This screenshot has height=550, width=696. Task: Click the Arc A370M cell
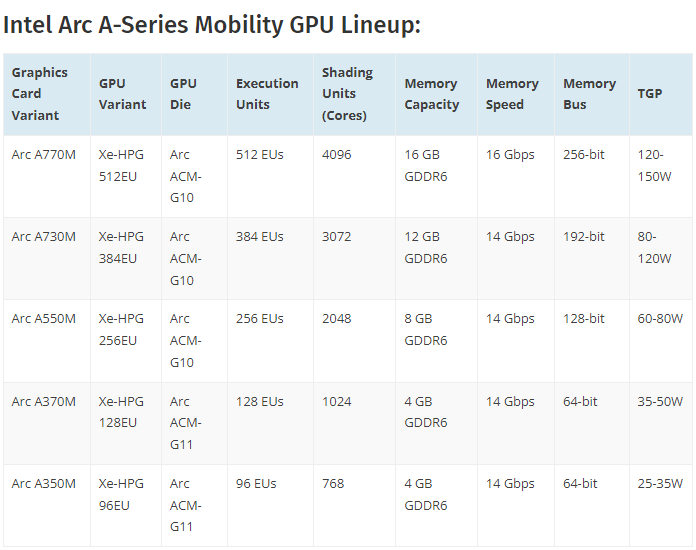[43, 402]
